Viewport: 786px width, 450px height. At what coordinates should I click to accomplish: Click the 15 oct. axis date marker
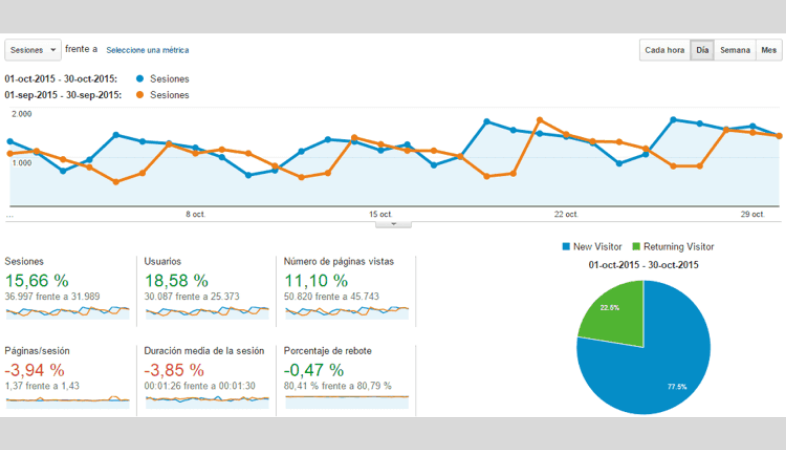(x=380, y=214)
